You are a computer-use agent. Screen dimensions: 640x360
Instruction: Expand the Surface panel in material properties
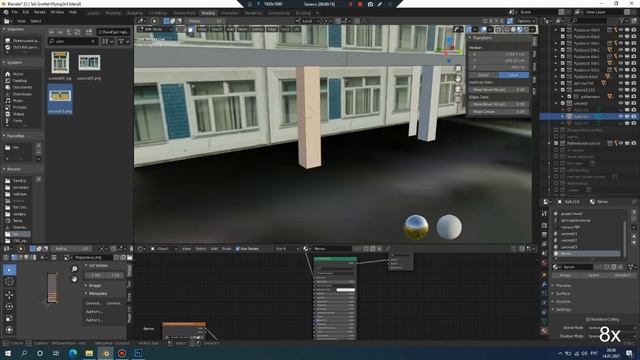point(562,293)
